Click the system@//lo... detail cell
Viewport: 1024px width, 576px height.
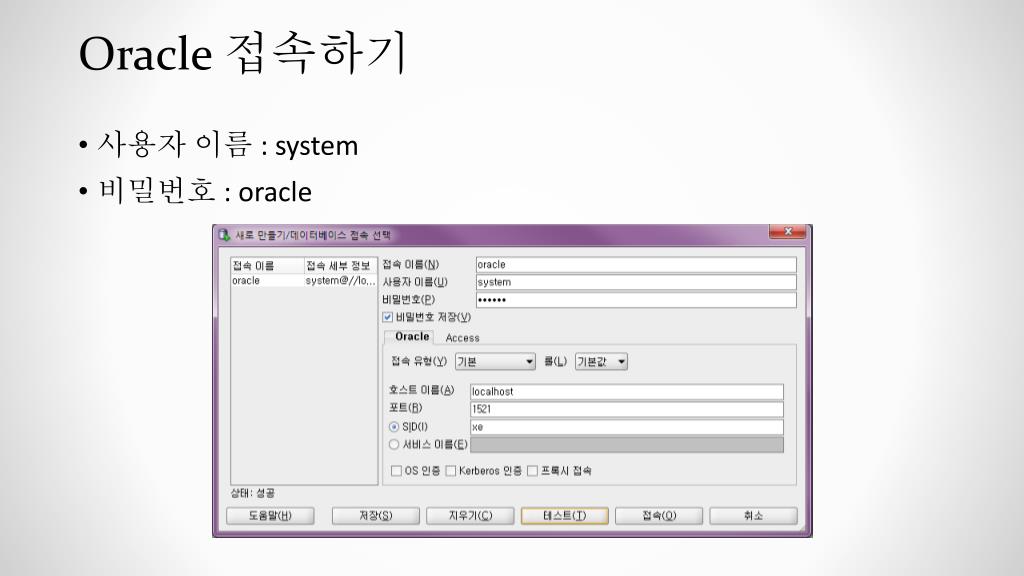(x=341, y=281)
